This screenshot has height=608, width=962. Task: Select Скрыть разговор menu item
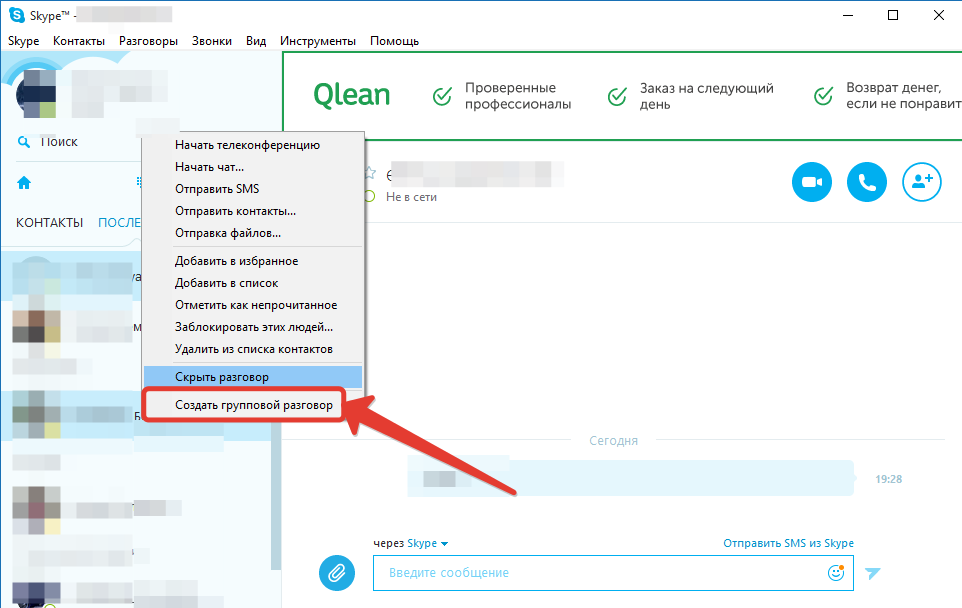253,377
